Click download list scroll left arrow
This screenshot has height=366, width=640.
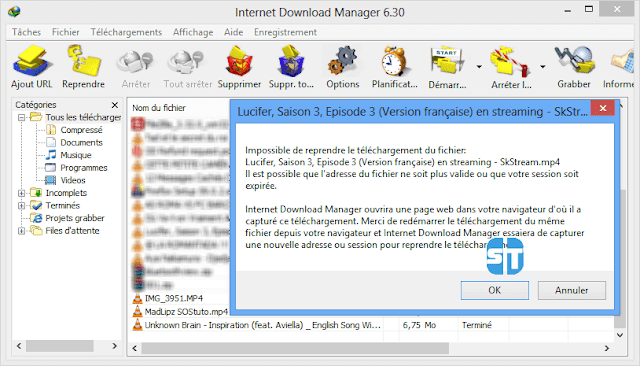[135, 348]
